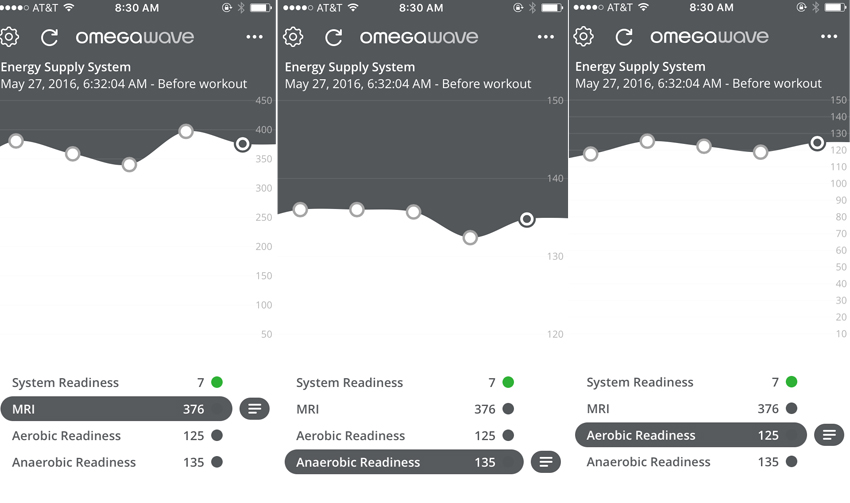Select System Readiness row in middle screen
The image size is (850, 503).
coord(400,383)
